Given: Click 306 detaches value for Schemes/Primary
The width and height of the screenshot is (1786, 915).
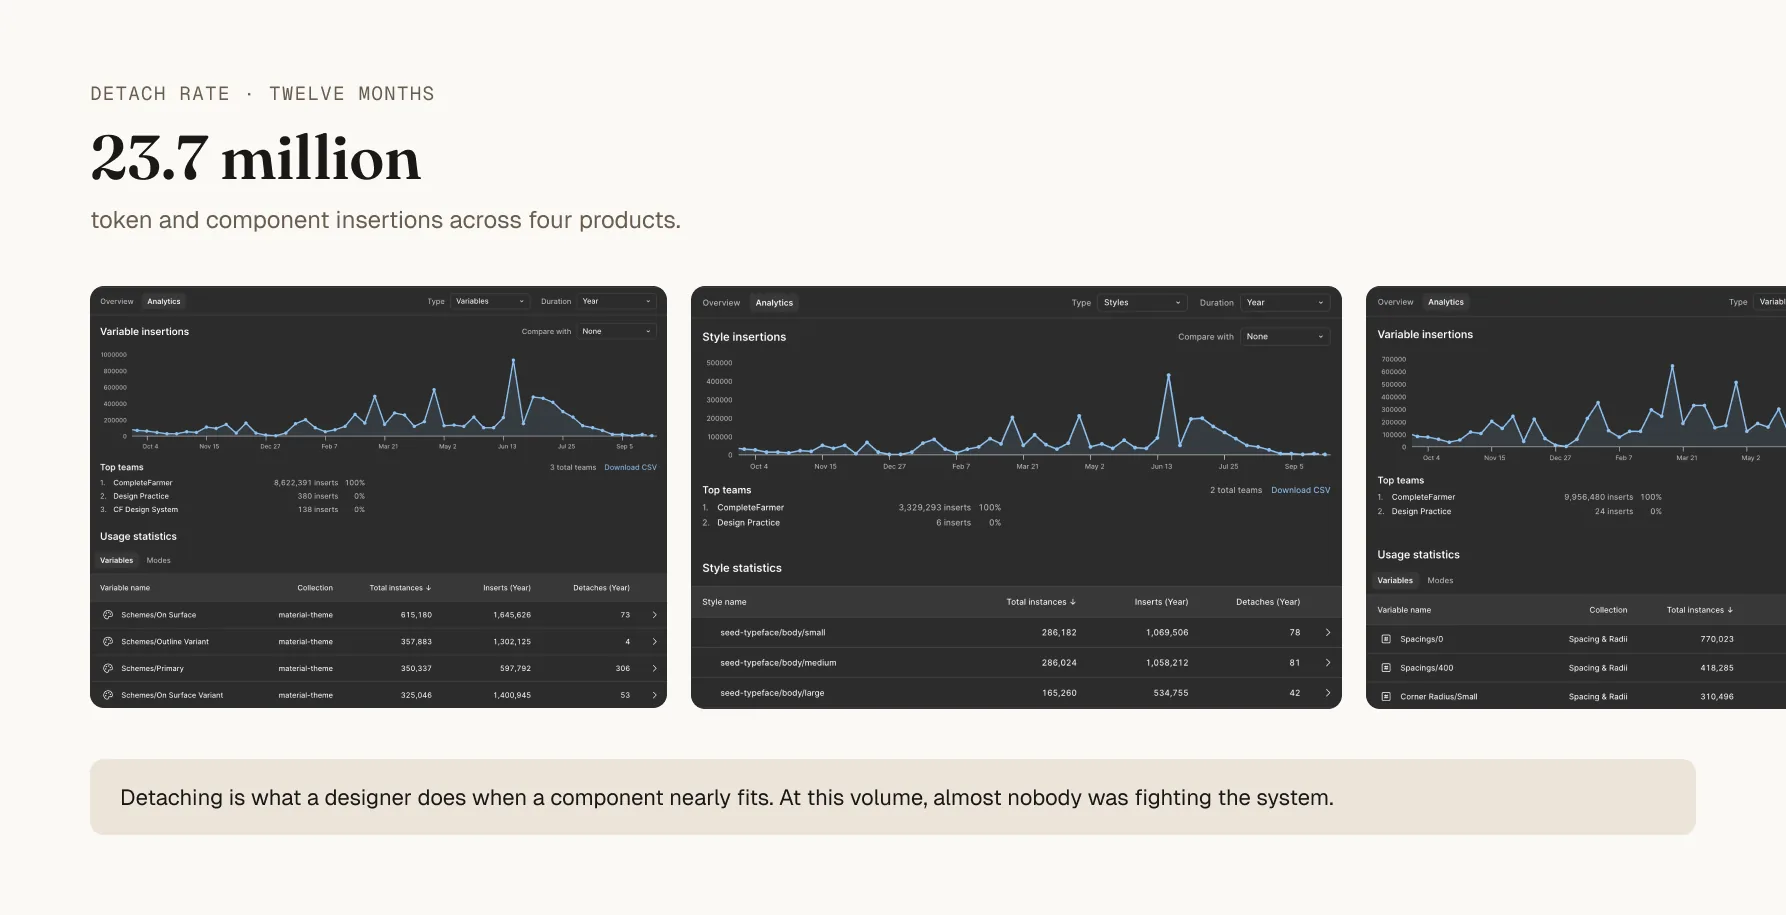Looking at the screenshot, I should click(x=623, y=668).
